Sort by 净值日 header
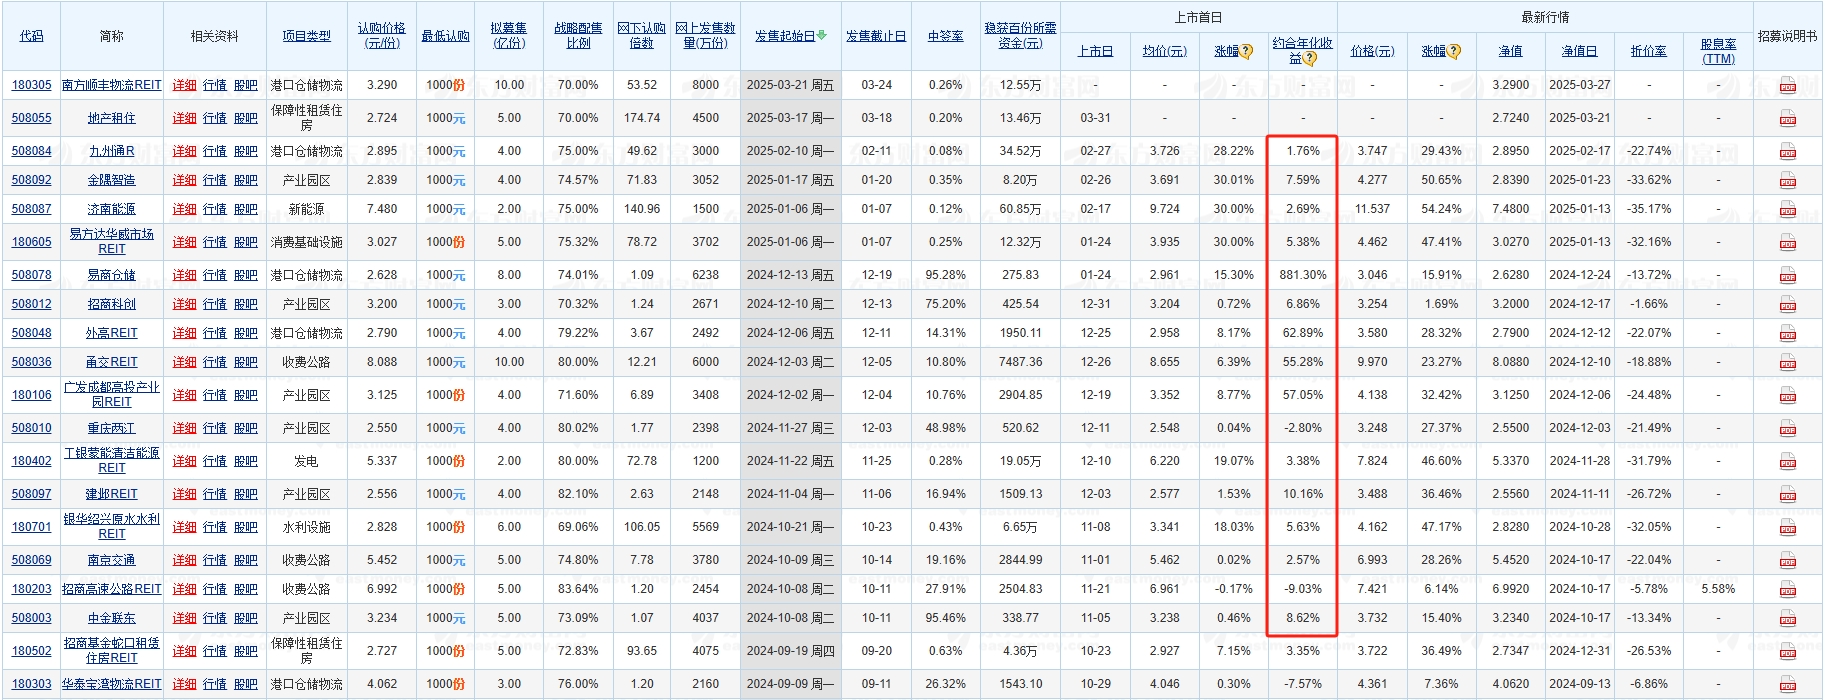1825x700 pixels. pyautogui.click(x=1579, y=51)
